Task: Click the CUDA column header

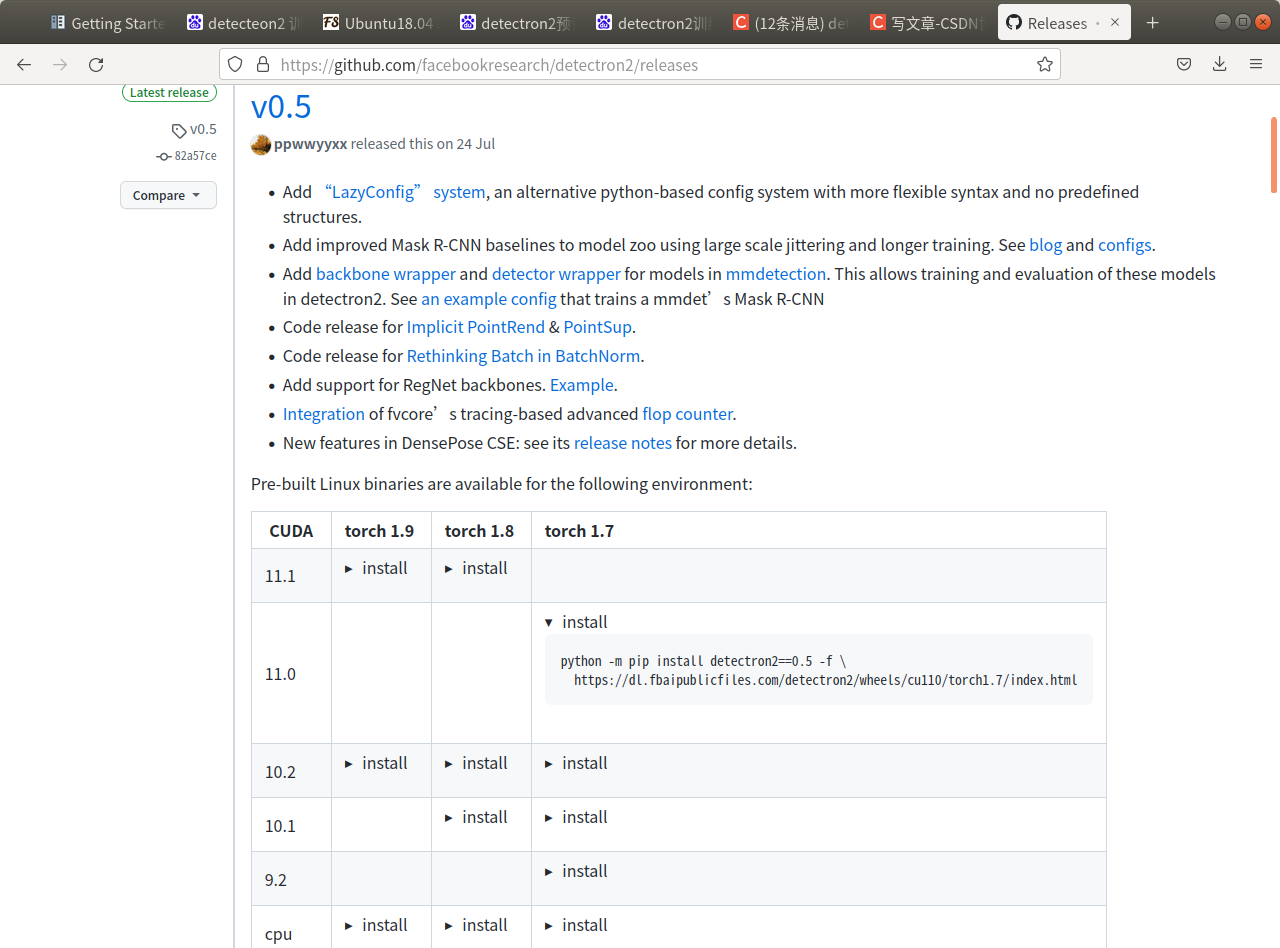Action: [291, 531]
